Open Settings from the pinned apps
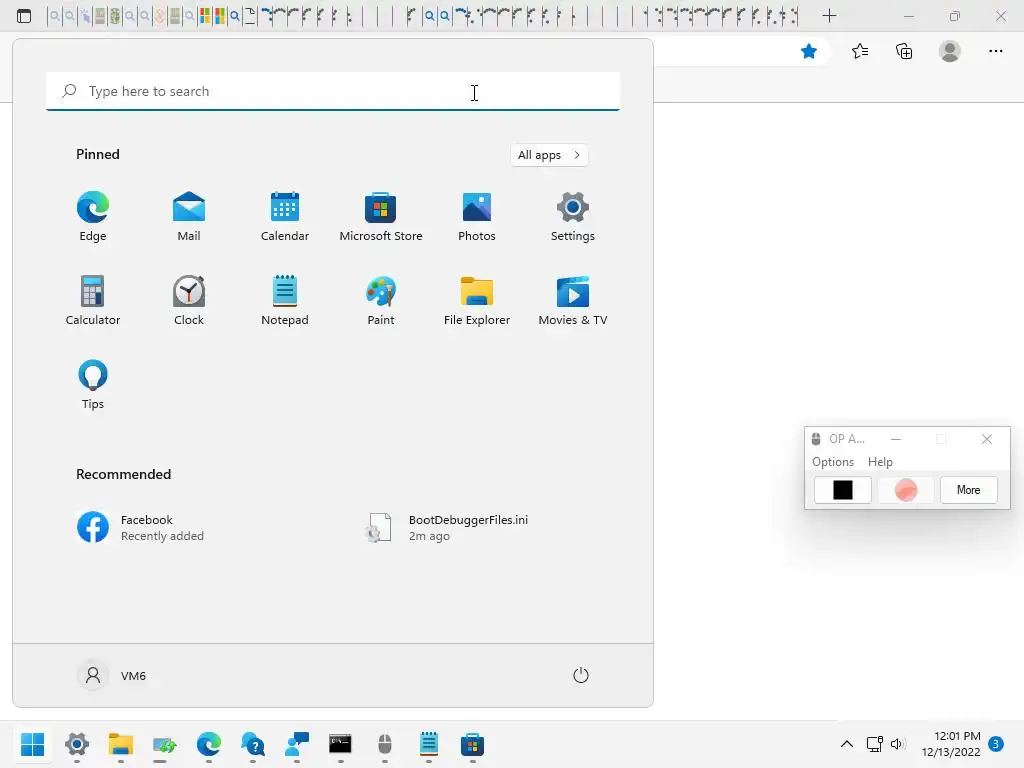Screen dimensions: 1024x768 pos(573,217)
